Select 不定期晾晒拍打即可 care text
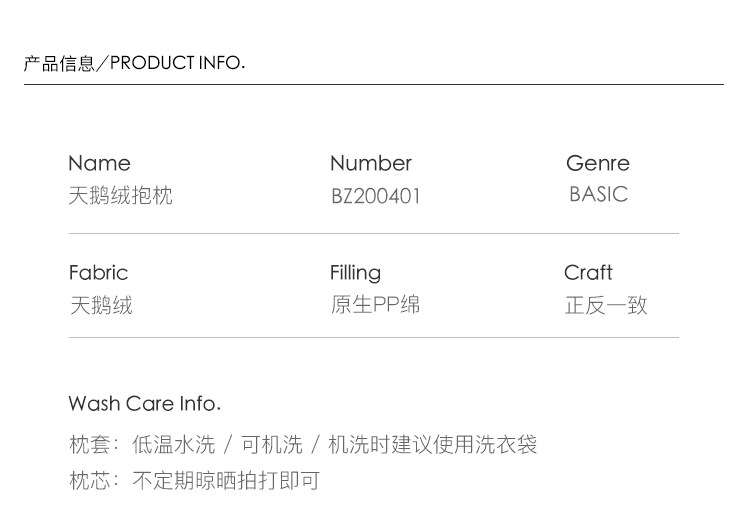The height and width of the screenshot is (523, 750). [225, 481]
